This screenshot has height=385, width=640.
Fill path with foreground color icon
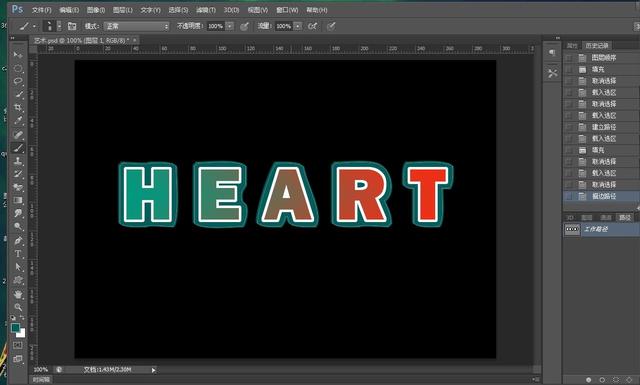click(588, 380)
